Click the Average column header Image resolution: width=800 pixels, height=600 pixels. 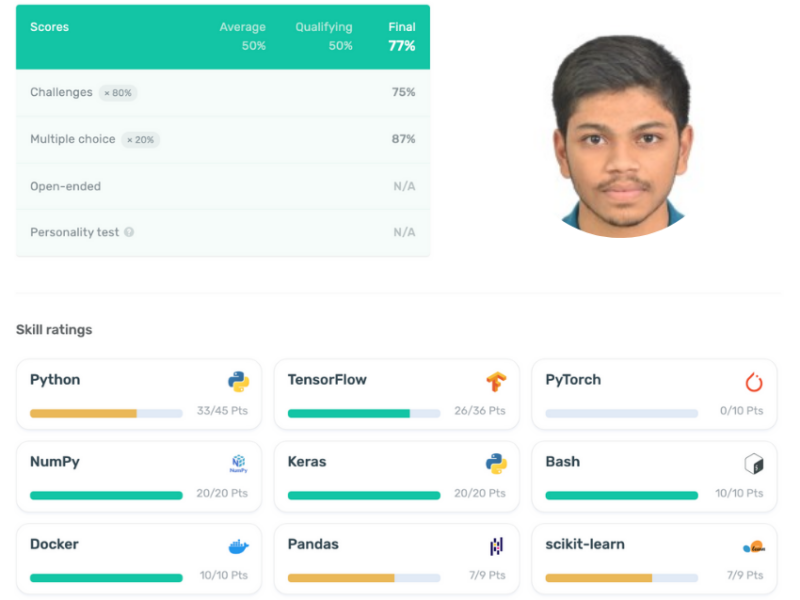coord(242,27)
